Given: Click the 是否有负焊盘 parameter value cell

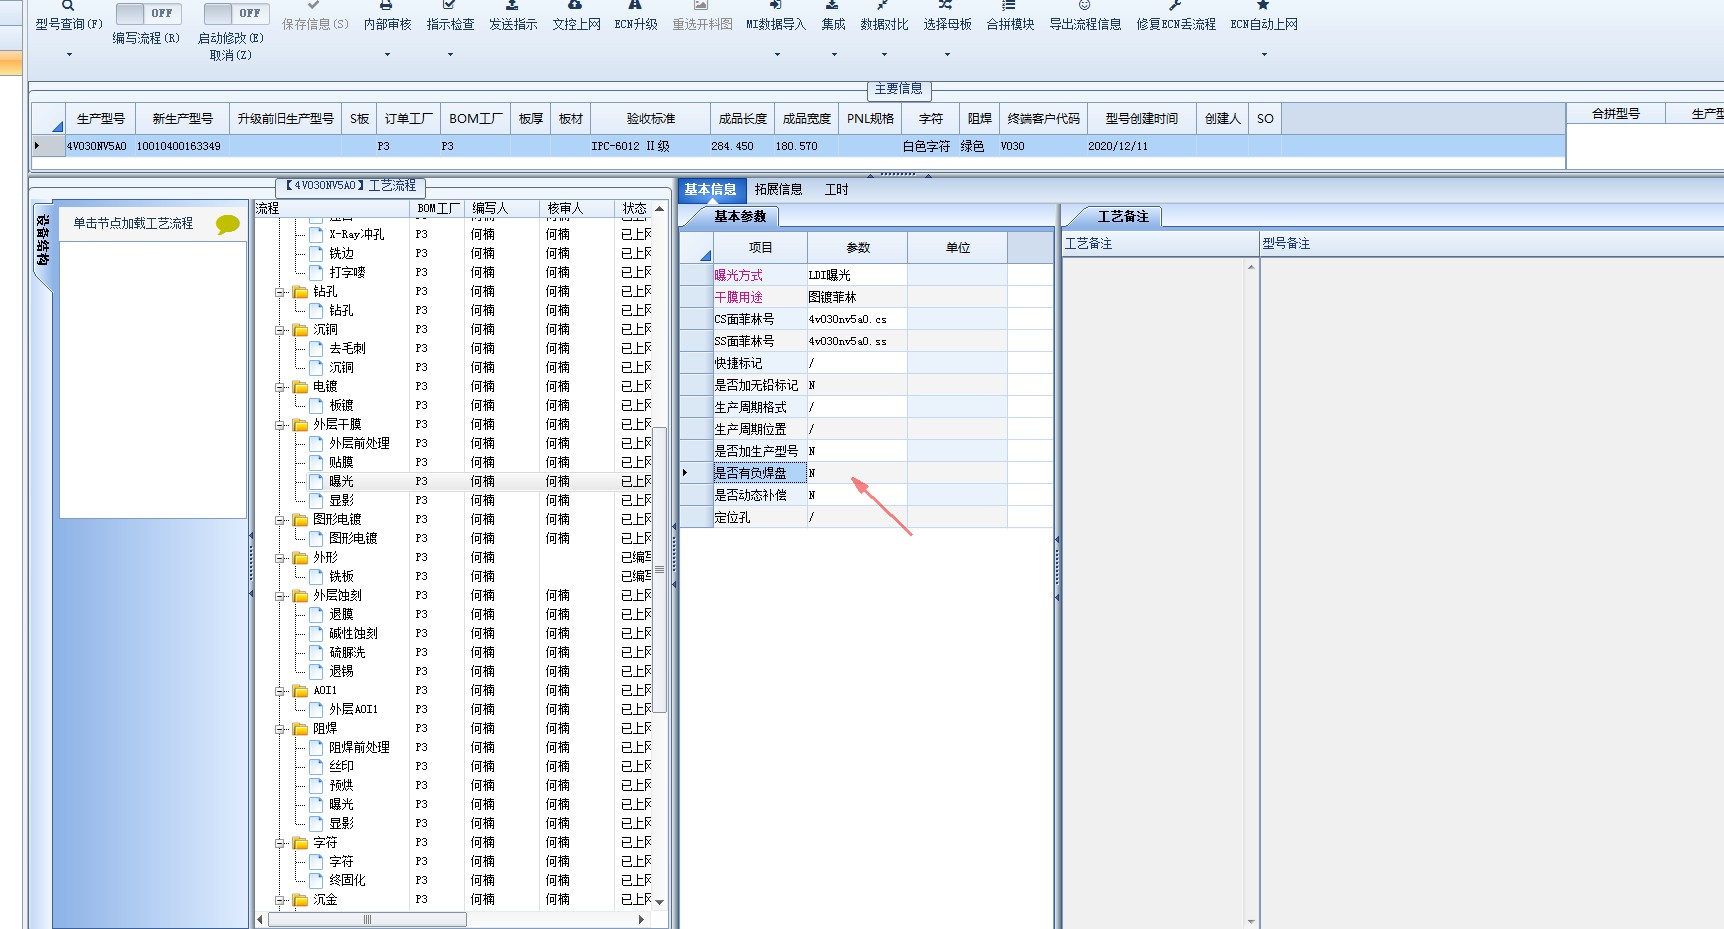Looking at the screenshot, I should coord(857,473).
